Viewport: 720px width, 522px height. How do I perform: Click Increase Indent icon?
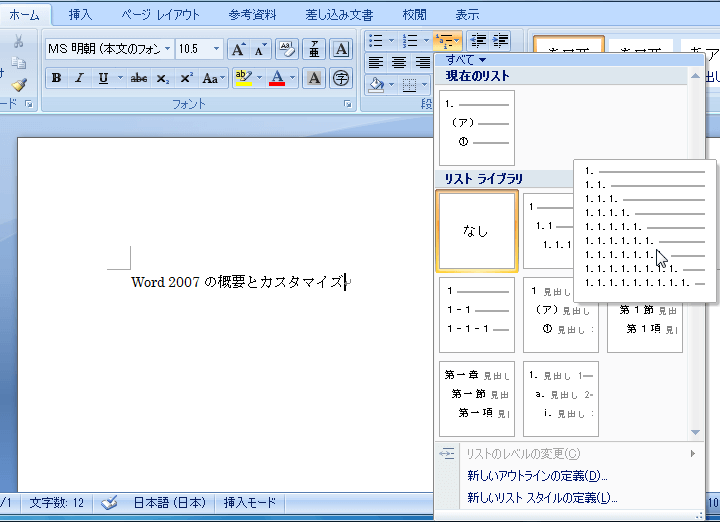[x=501, y=41]
